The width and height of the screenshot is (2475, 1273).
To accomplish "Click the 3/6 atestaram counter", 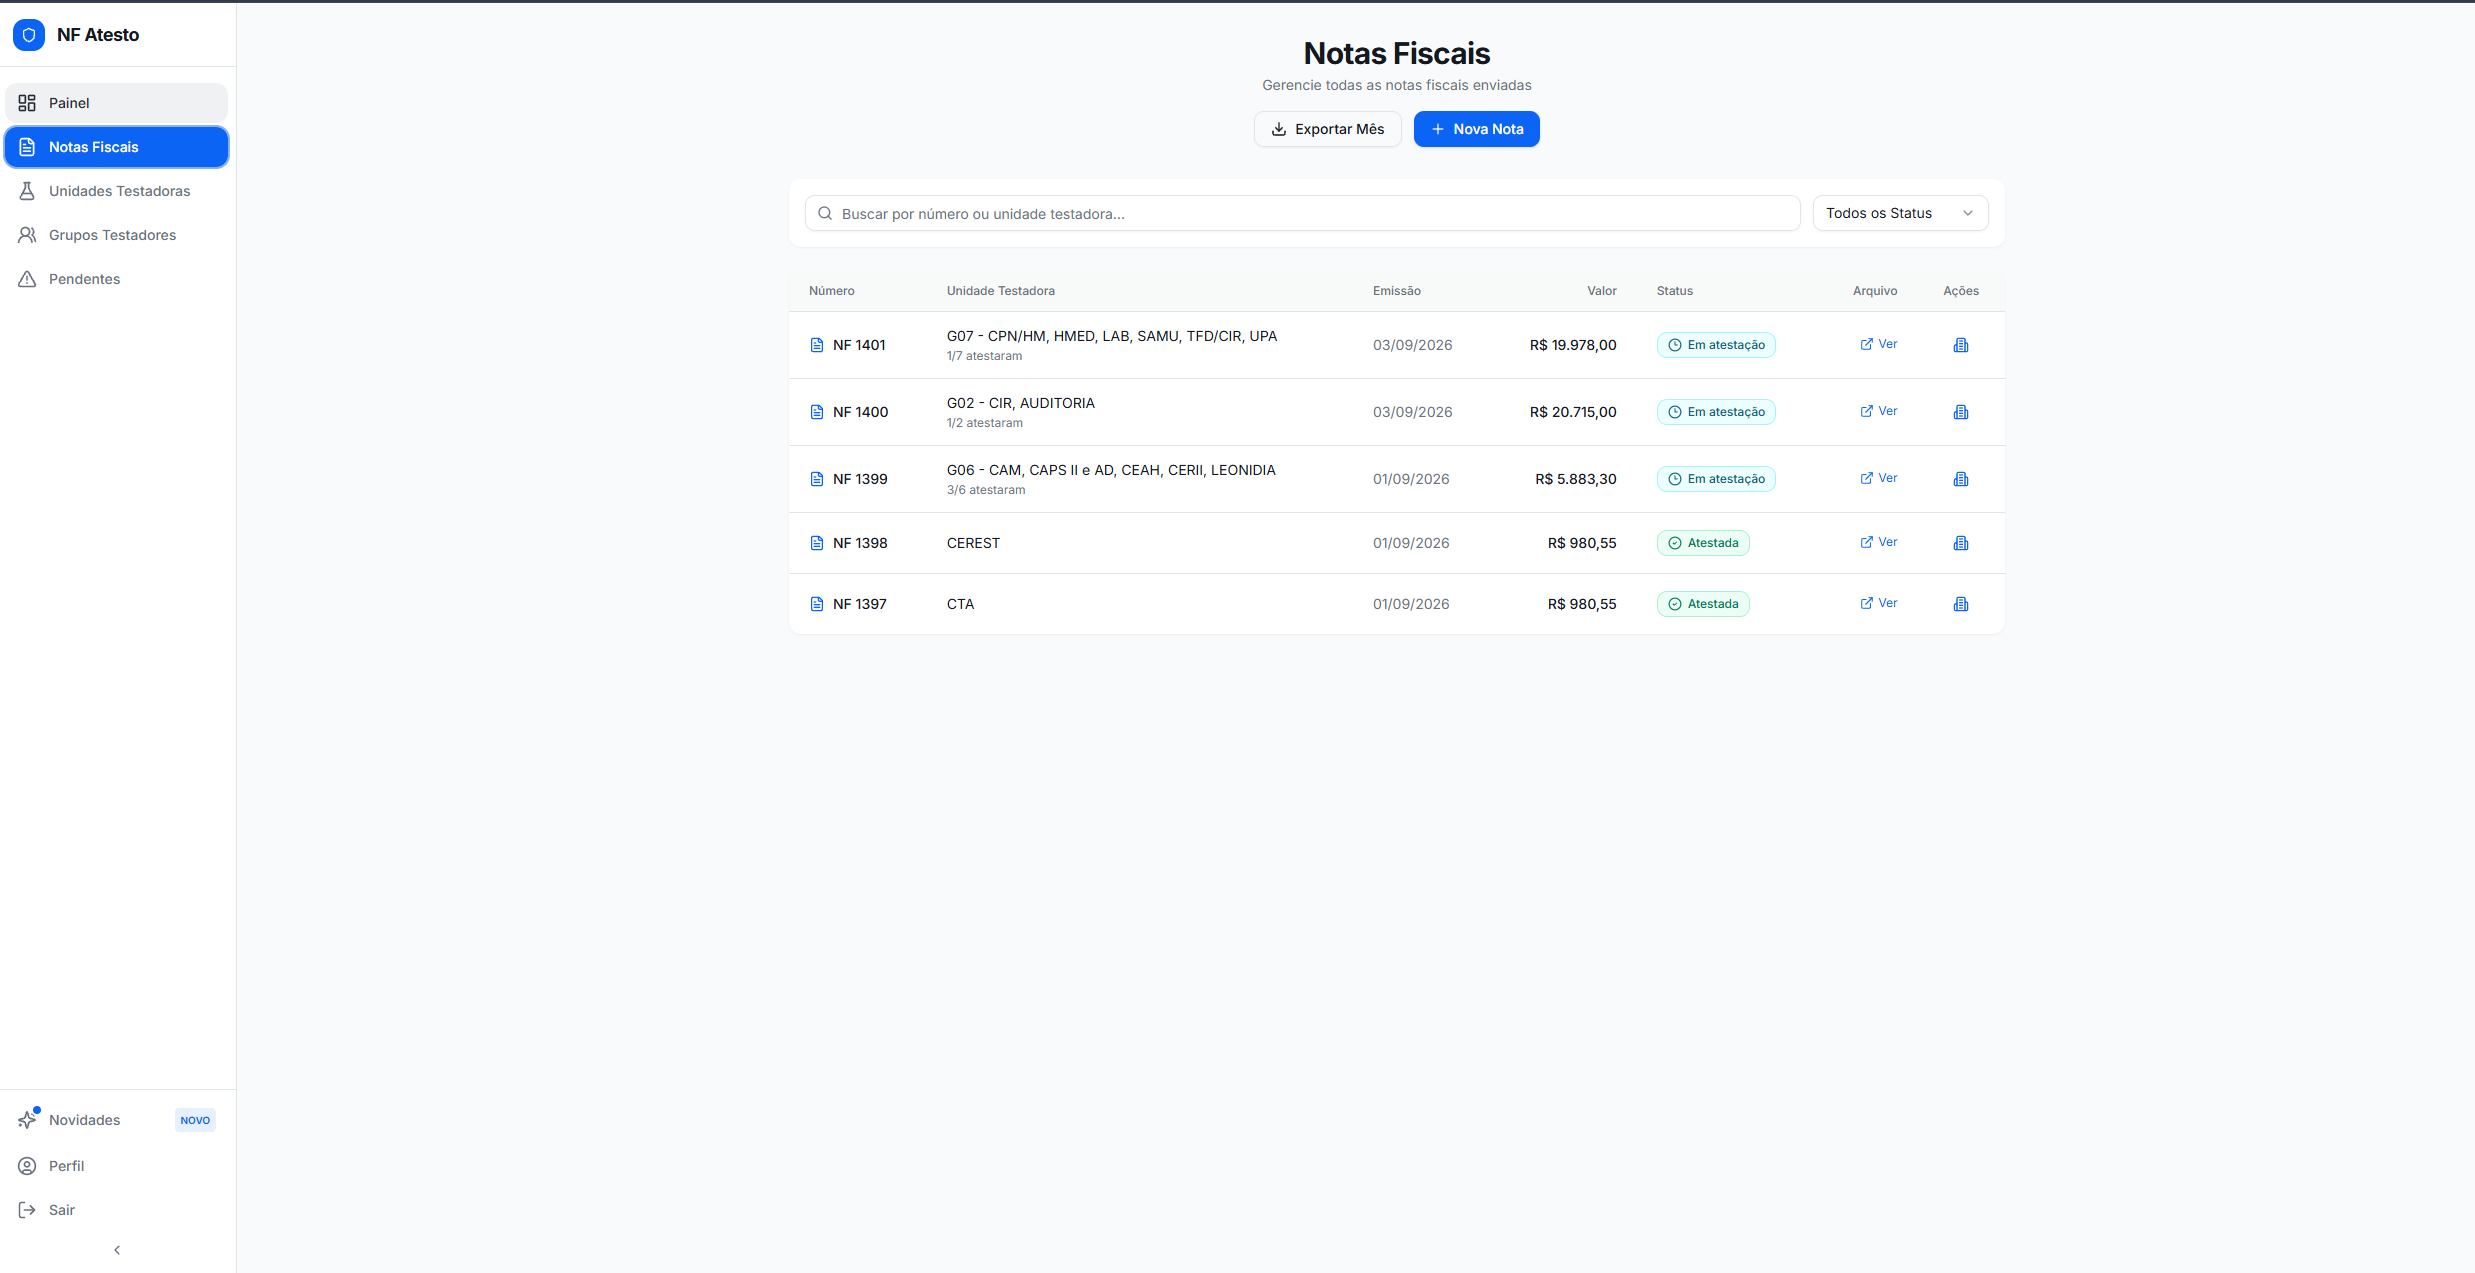I will point(986,490).
